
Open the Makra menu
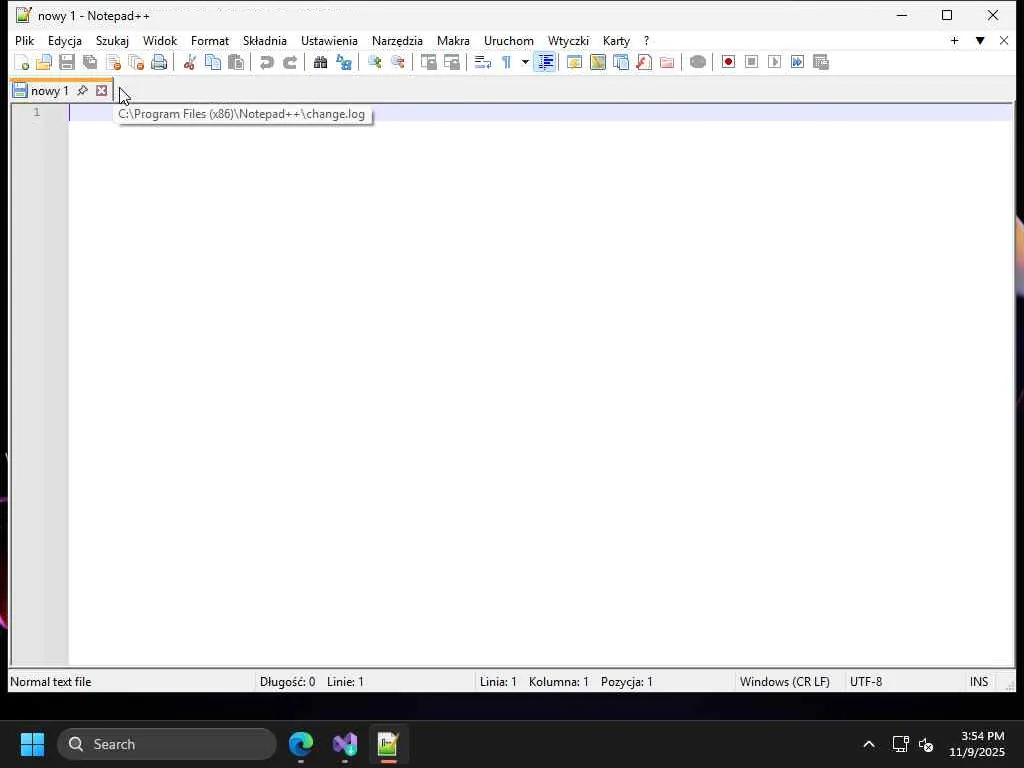[x=453, y=40]
